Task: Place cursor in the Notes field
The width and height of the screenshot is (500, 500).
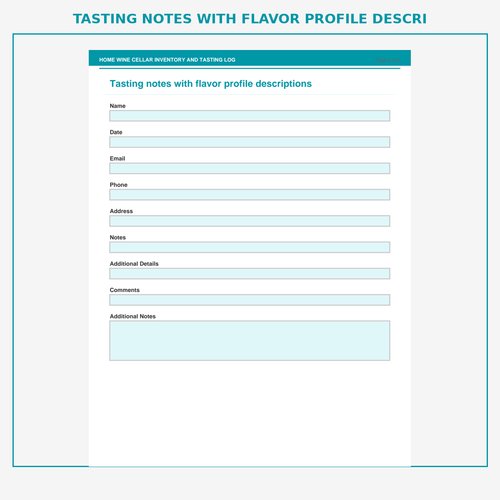Action: [x=249, y=247]
